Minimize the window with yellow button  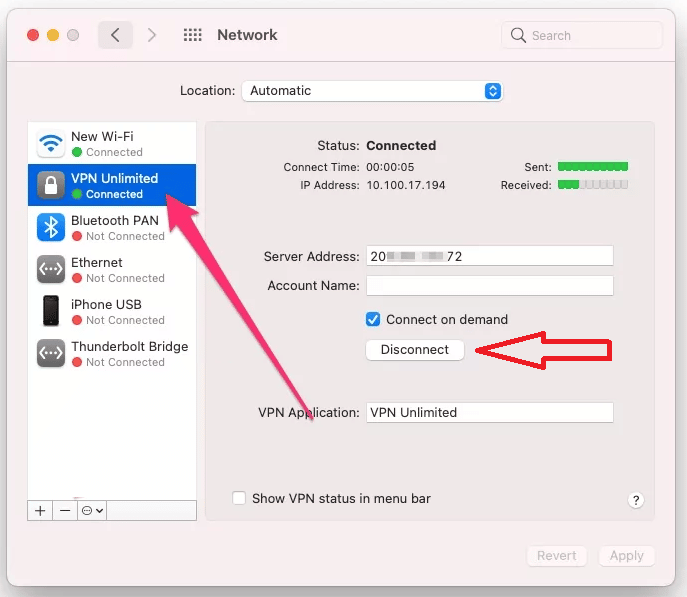point(53,35)
